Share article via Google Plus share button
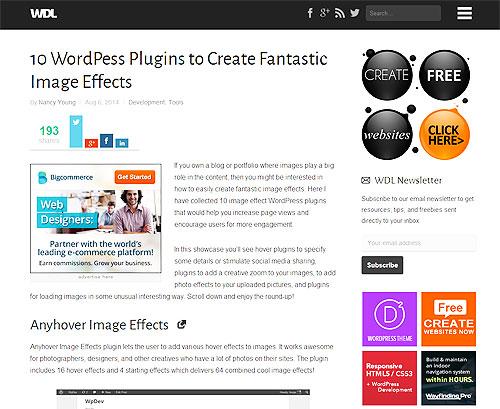Viewport: 500px width, 409px height. [x=91, y=143]
